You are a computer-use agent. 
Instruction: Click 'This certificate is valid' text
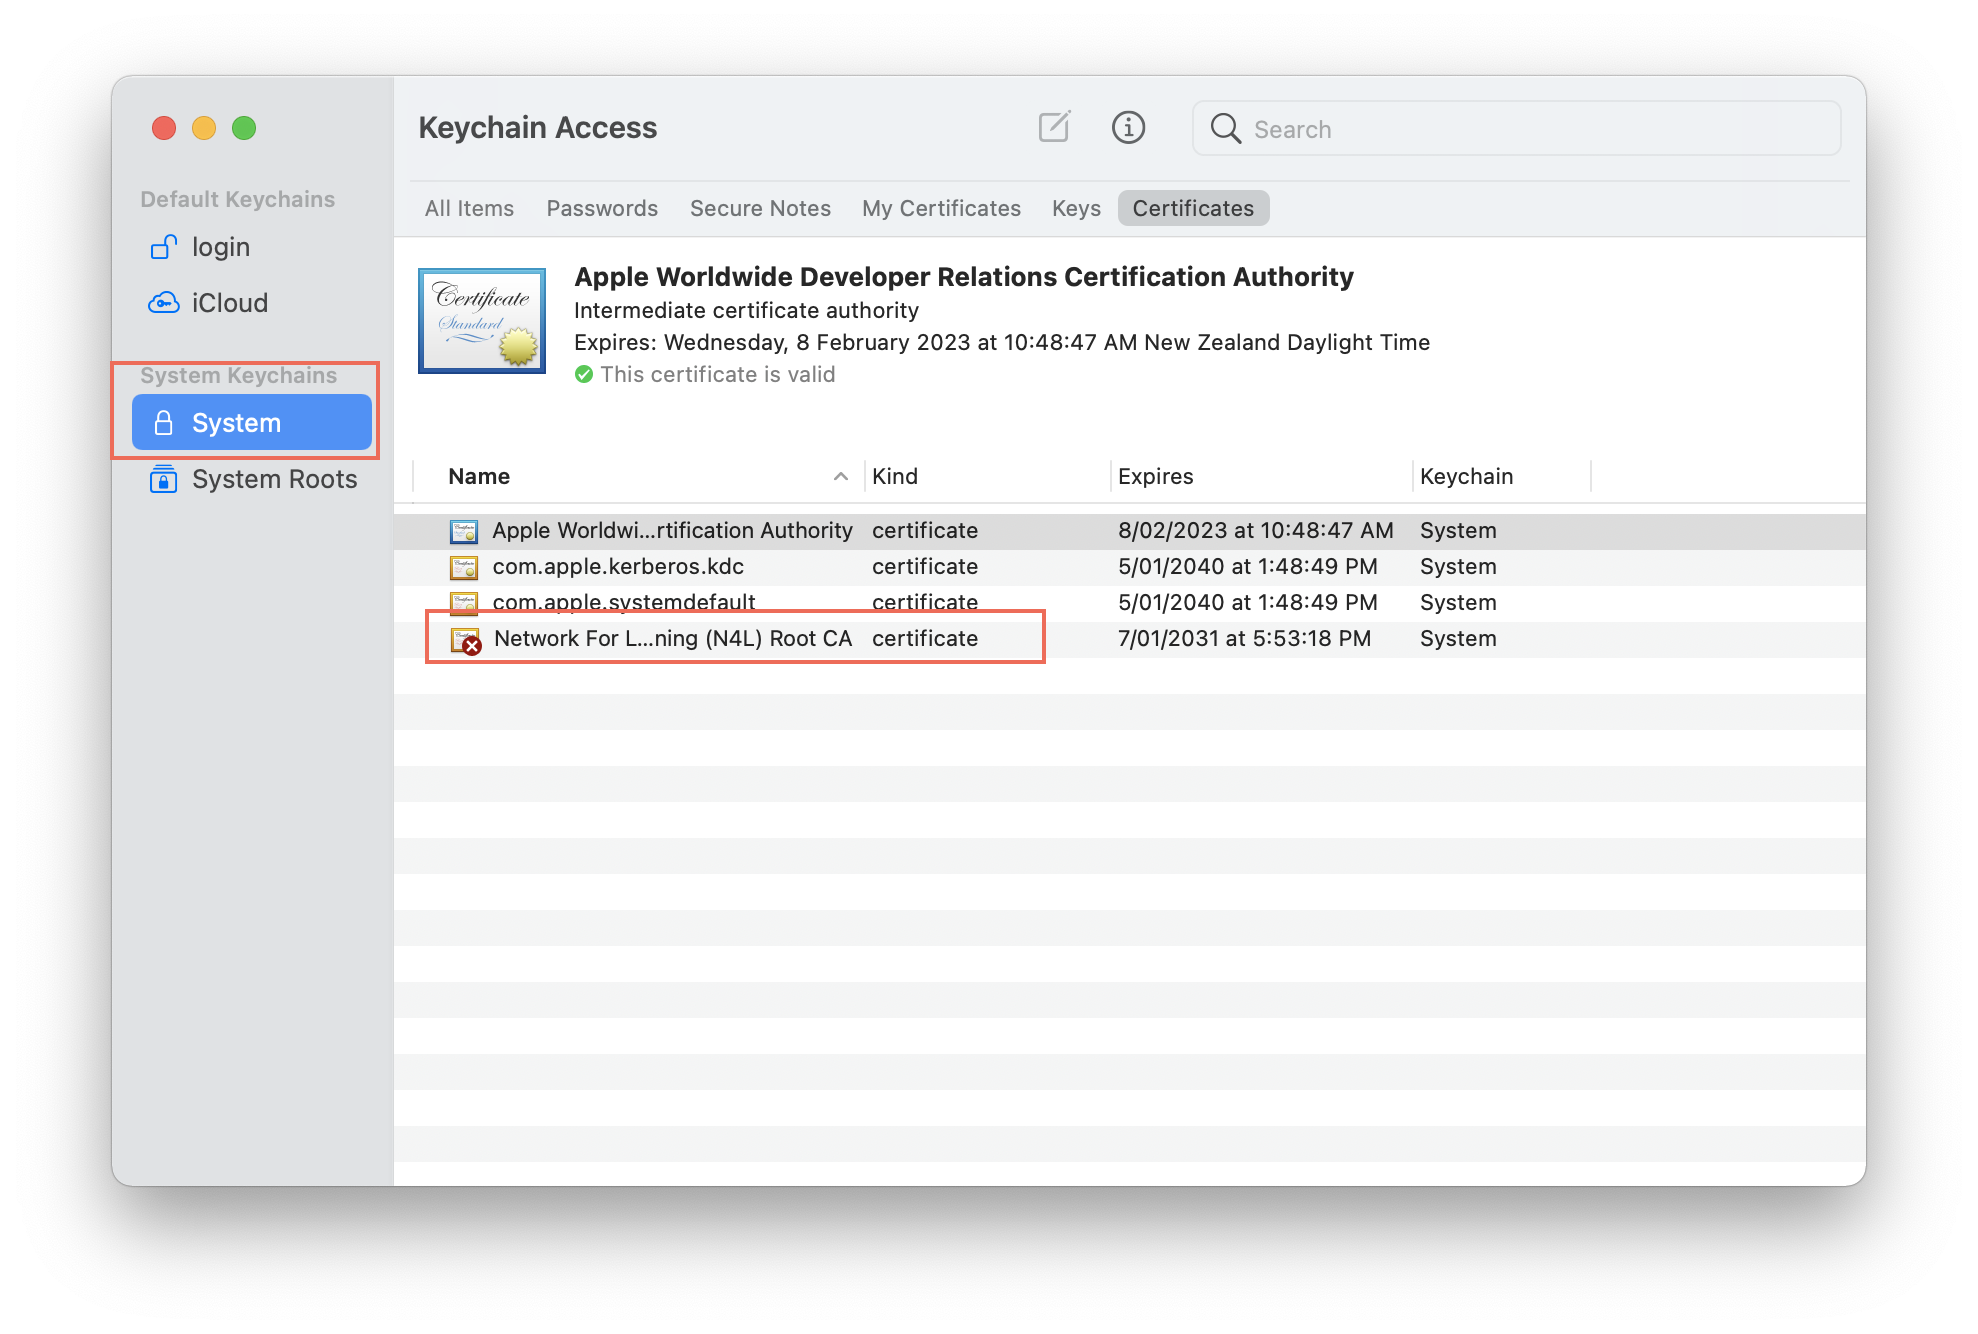pyautogui.click(x=718, y=375)
